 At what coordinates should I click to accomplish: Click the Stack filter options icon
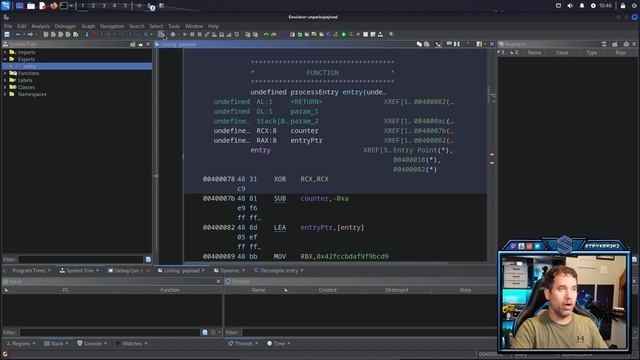coord(205,332)
